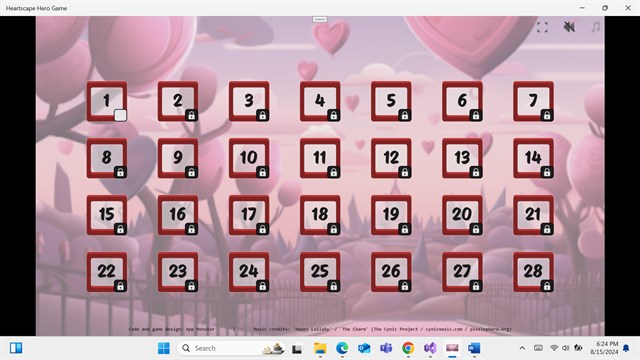Open touch keyboard tray icon

click(538, 348)
